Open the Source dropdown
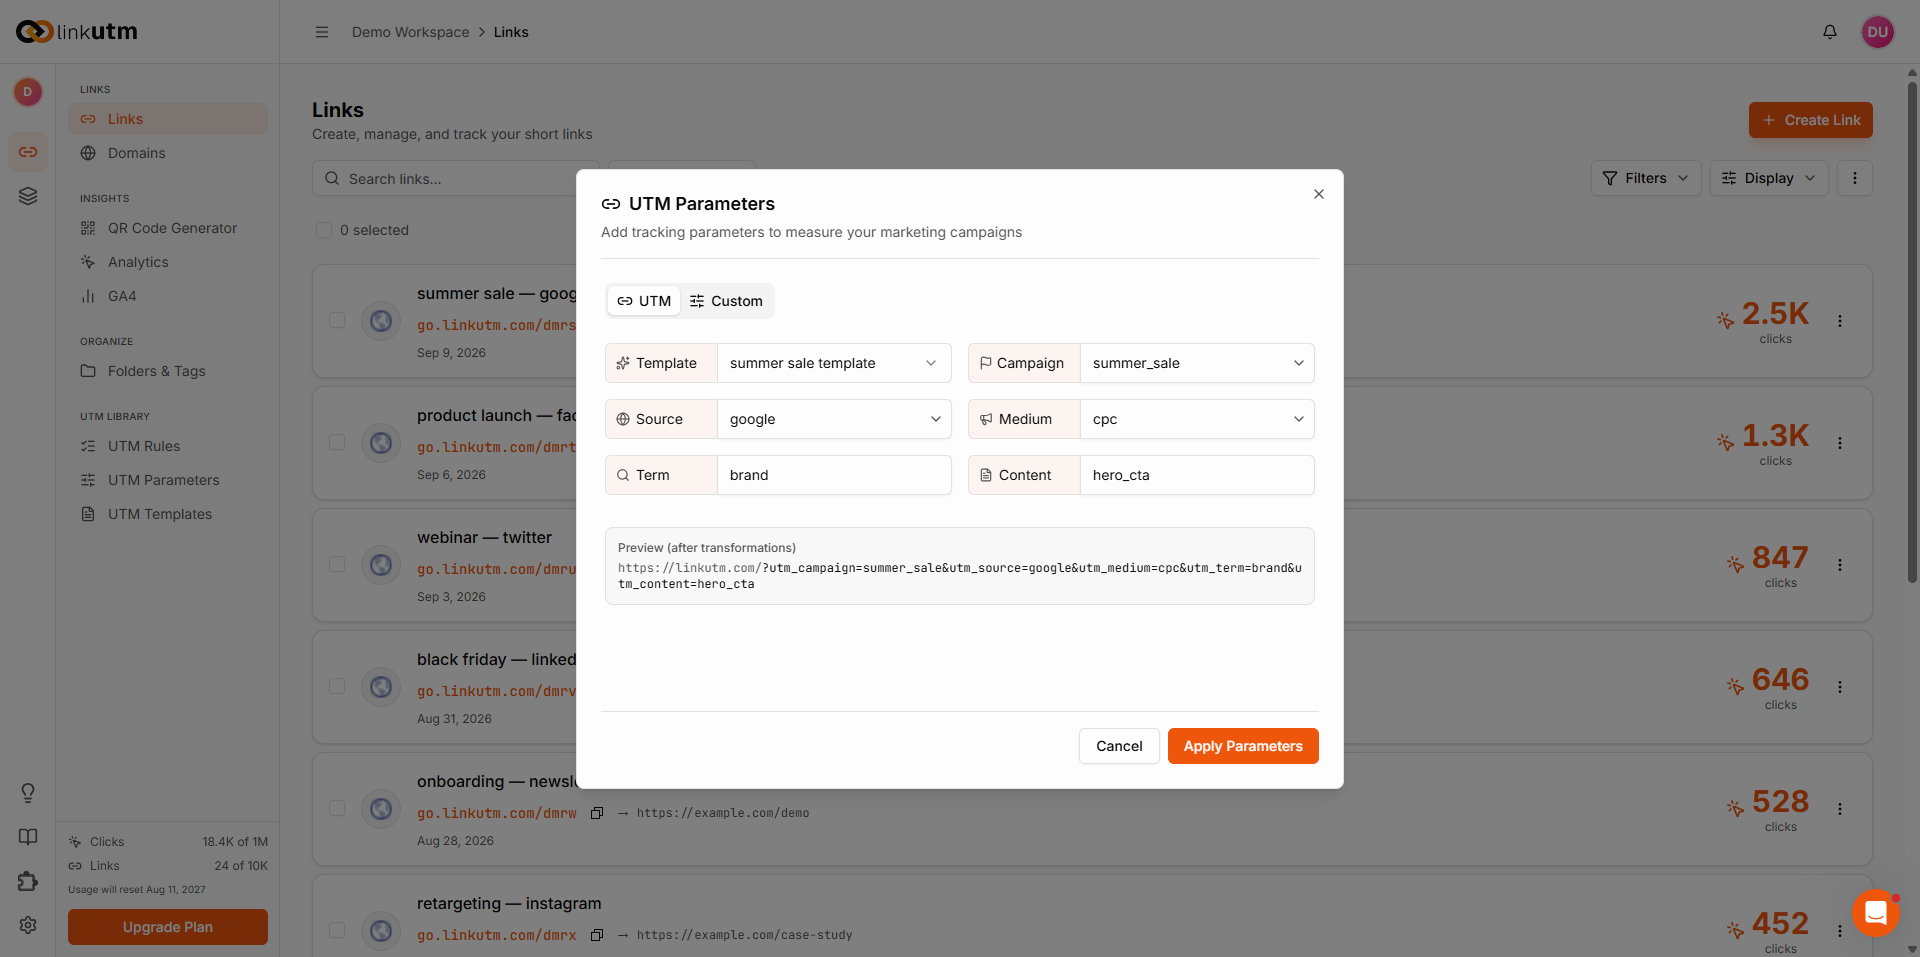This screenshot has height=957, width=1920. 834,419
